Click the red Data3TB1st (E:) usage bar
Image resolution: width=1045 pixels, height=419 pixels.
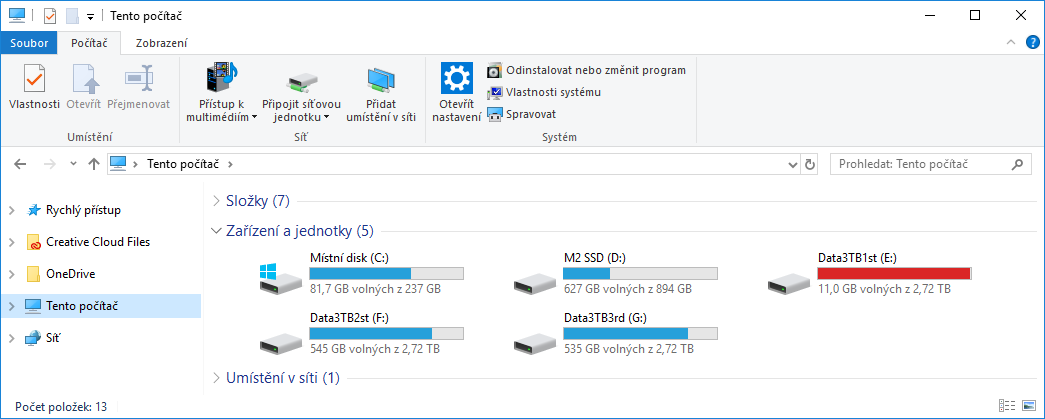[x=894, y=273]
